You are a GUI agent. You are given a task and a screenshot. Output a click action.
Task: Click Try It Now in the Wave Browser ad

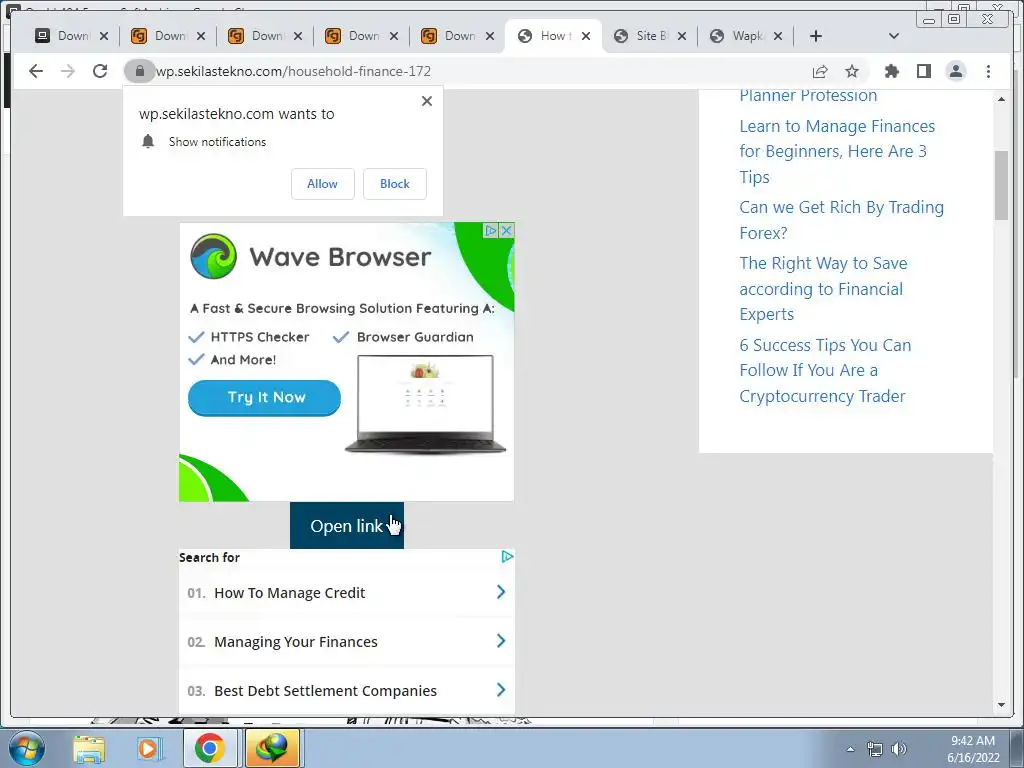[264, 398]
